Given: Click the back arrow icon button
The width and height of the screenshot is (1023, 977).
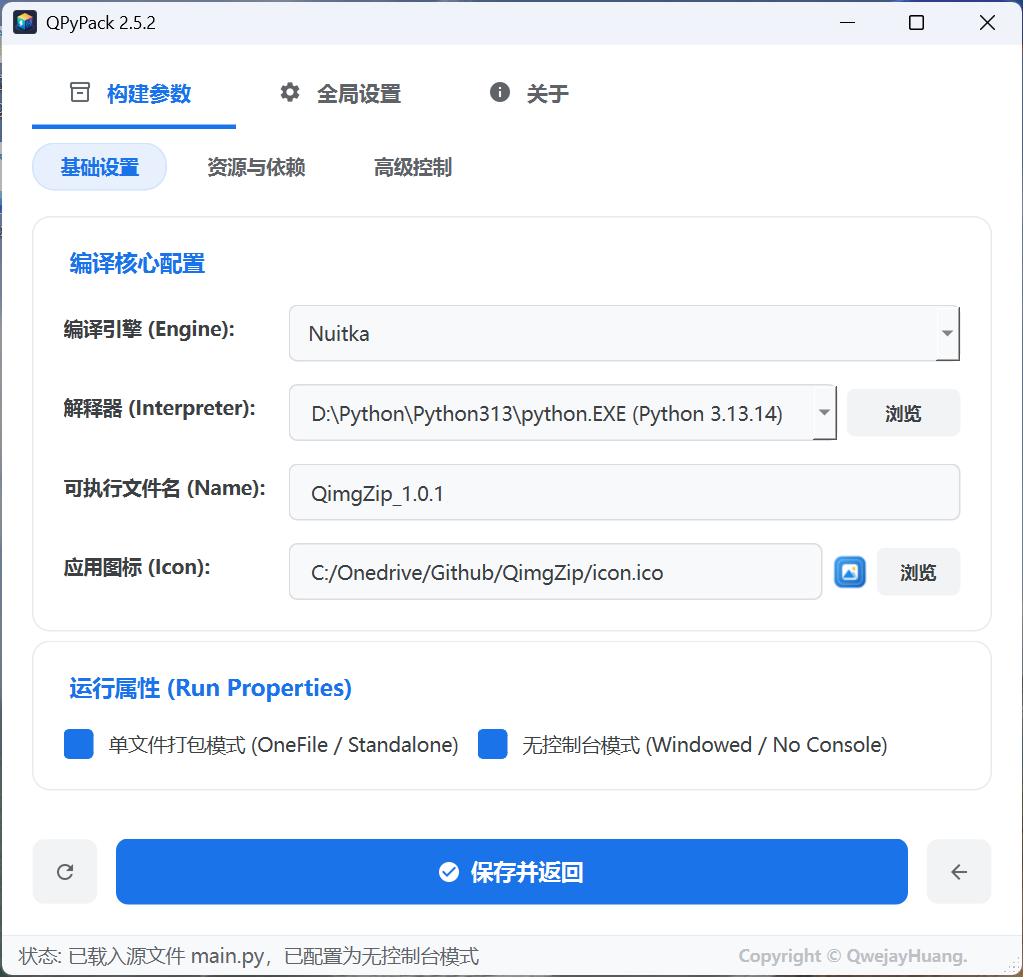Looking at the screenshot, I should [958, 871].
